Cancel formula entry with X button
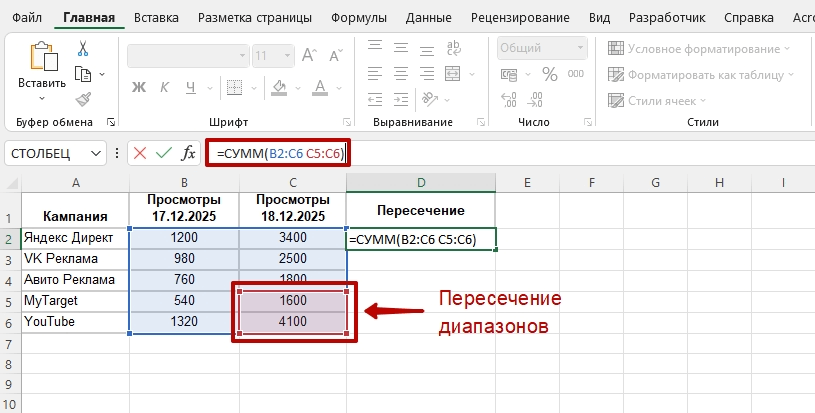 [x=140, y=153]
